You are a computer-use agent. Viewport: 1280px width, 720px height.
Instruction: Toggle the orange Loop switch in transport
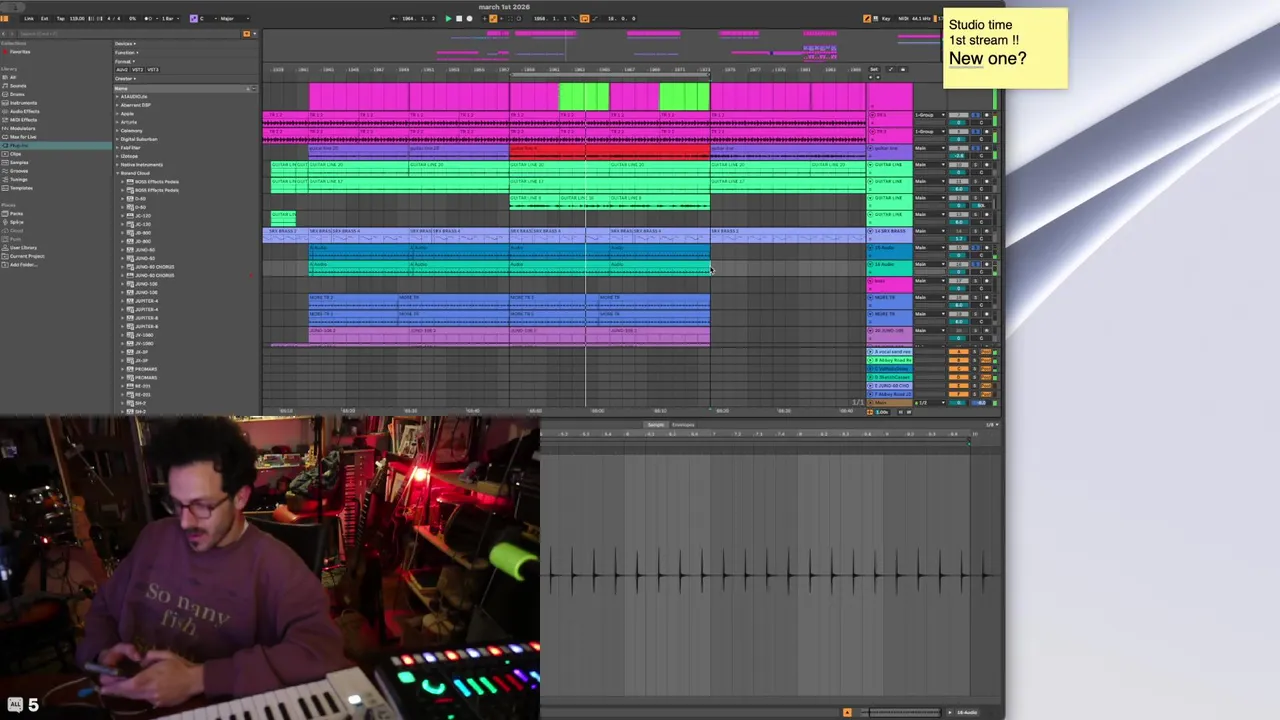(x=585, y=18)
